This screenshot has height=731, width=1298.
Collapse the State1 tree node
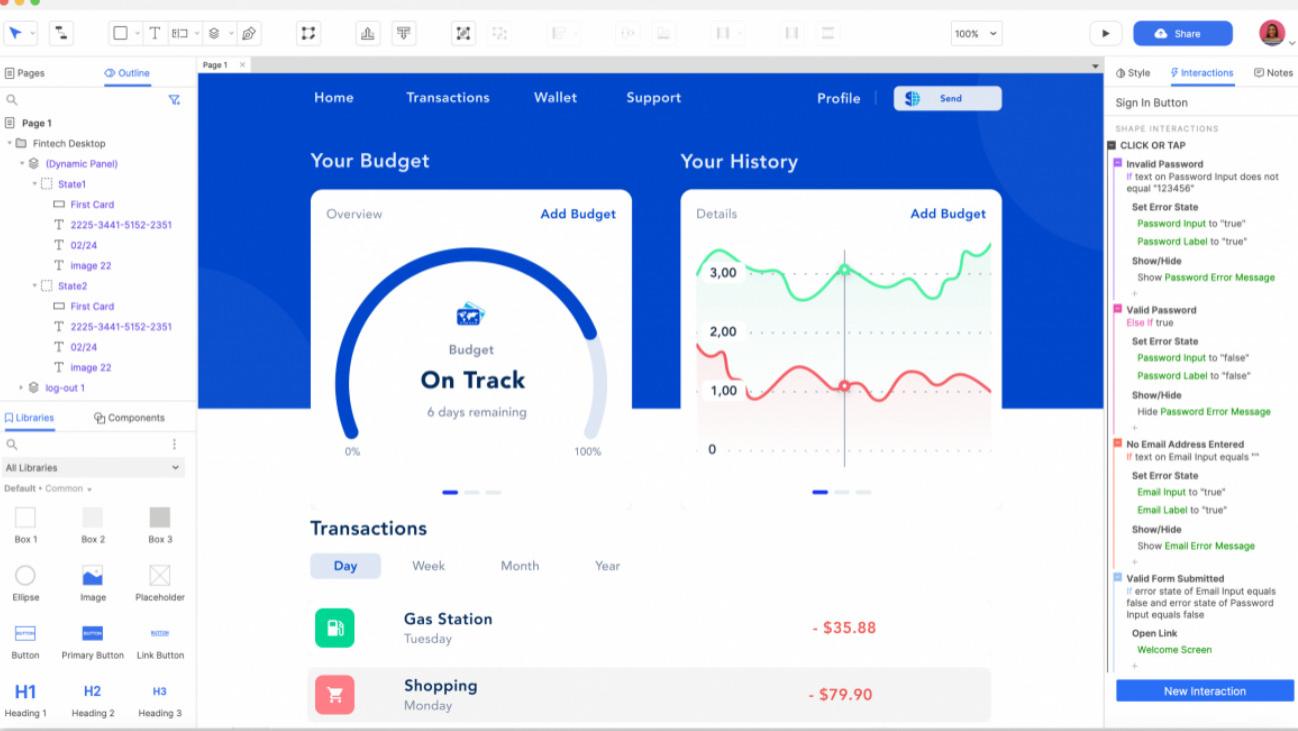(x=35, y=184)
